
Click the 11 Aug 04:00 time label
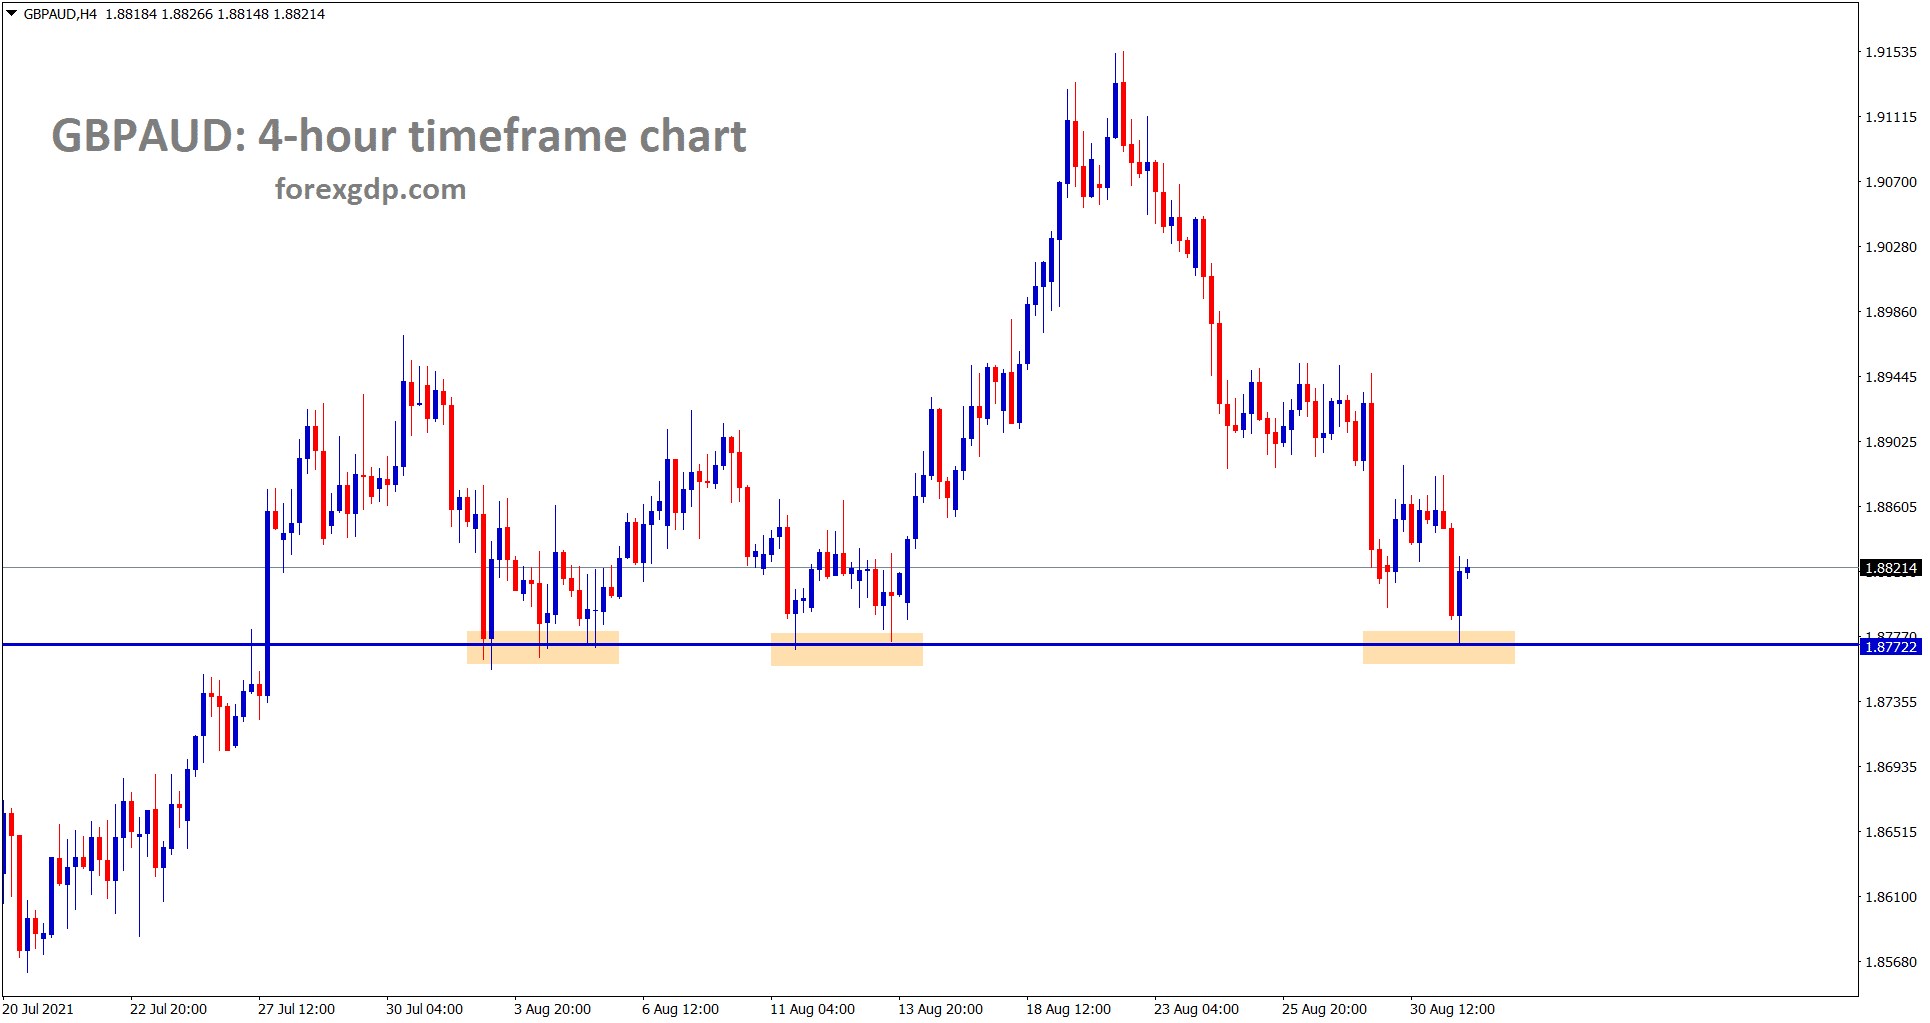pyautogui.click(x=812, y=1009)
